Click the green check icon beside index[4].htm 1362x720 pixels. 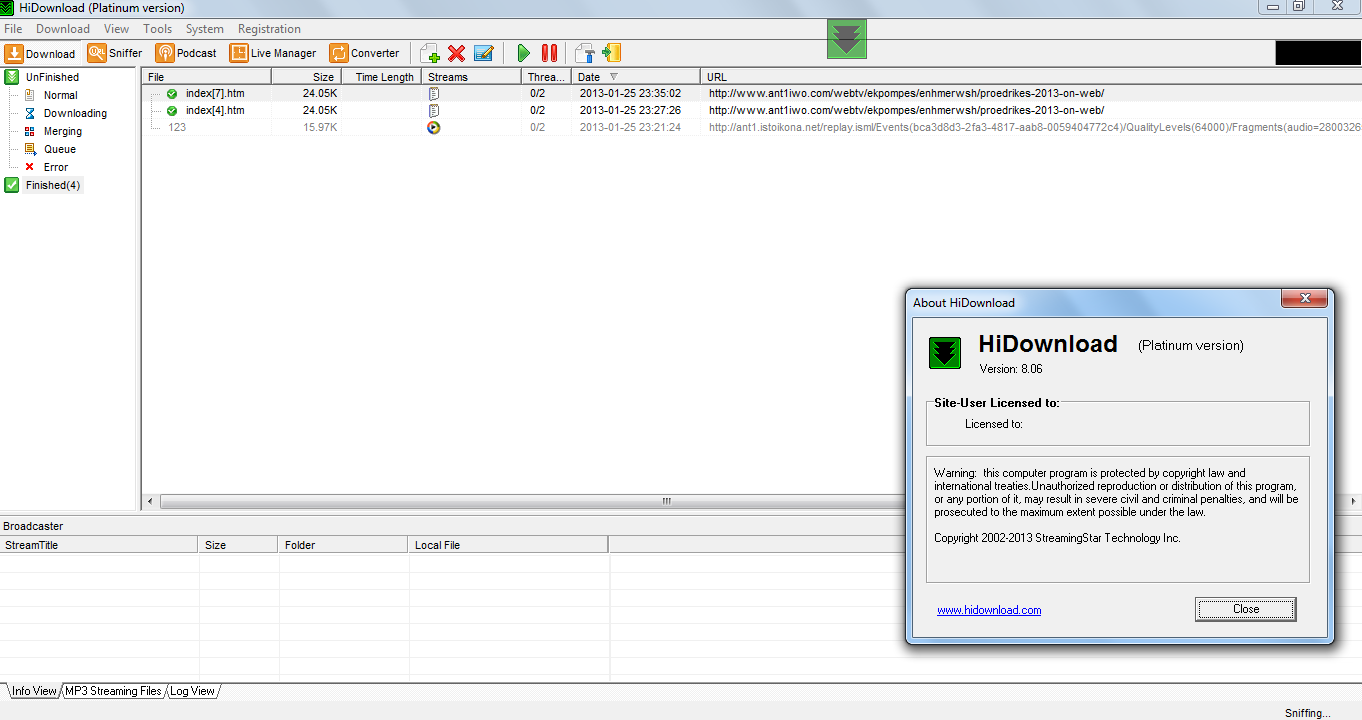pyautogui.click(x=172, y=111)
